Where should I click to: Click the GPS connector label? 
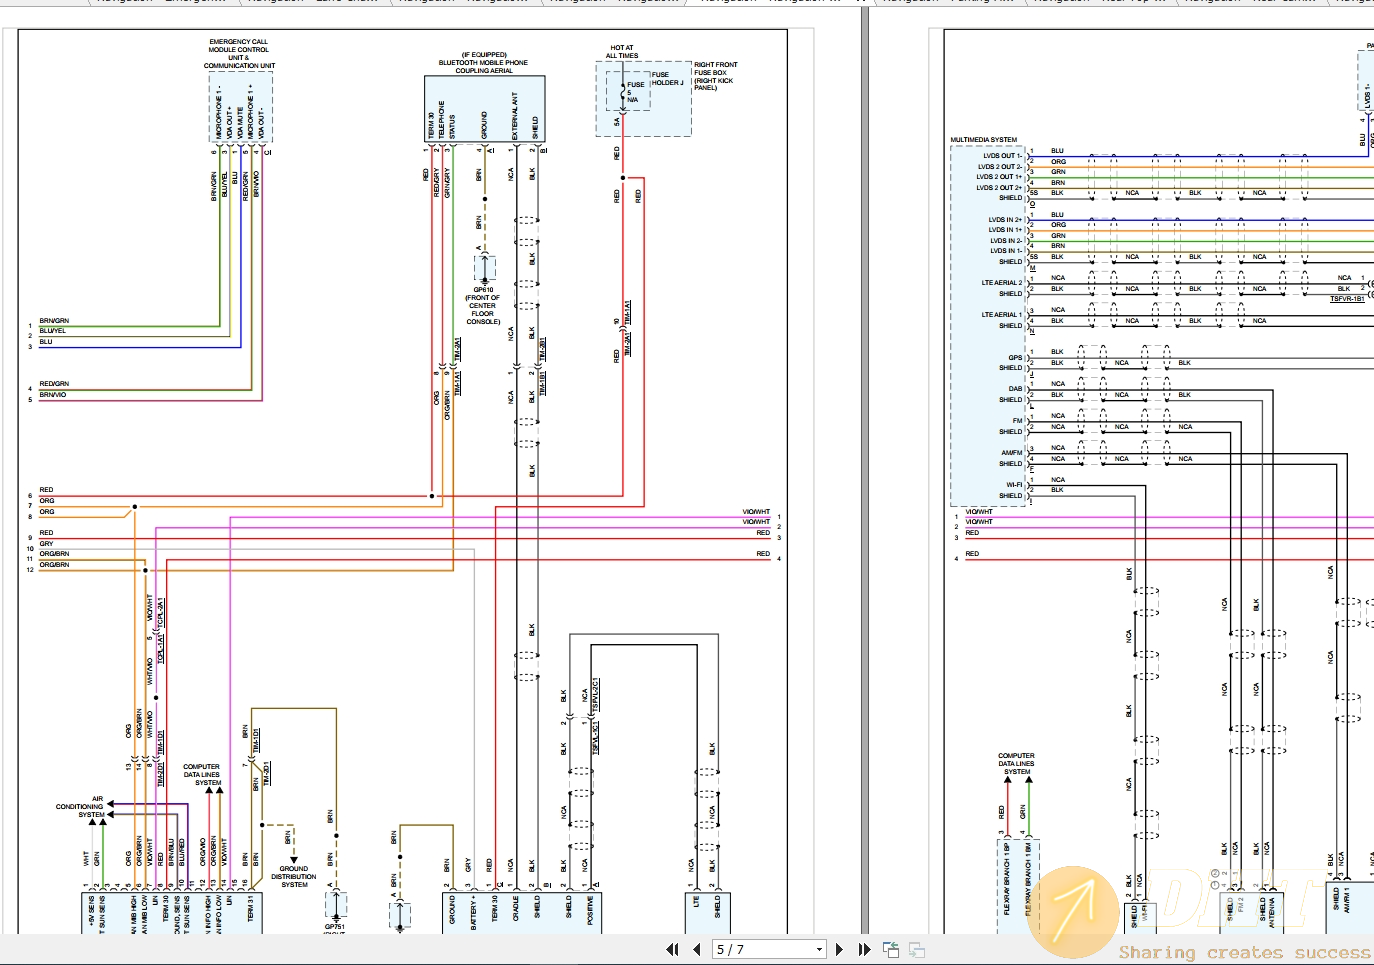pos(1015,357)
